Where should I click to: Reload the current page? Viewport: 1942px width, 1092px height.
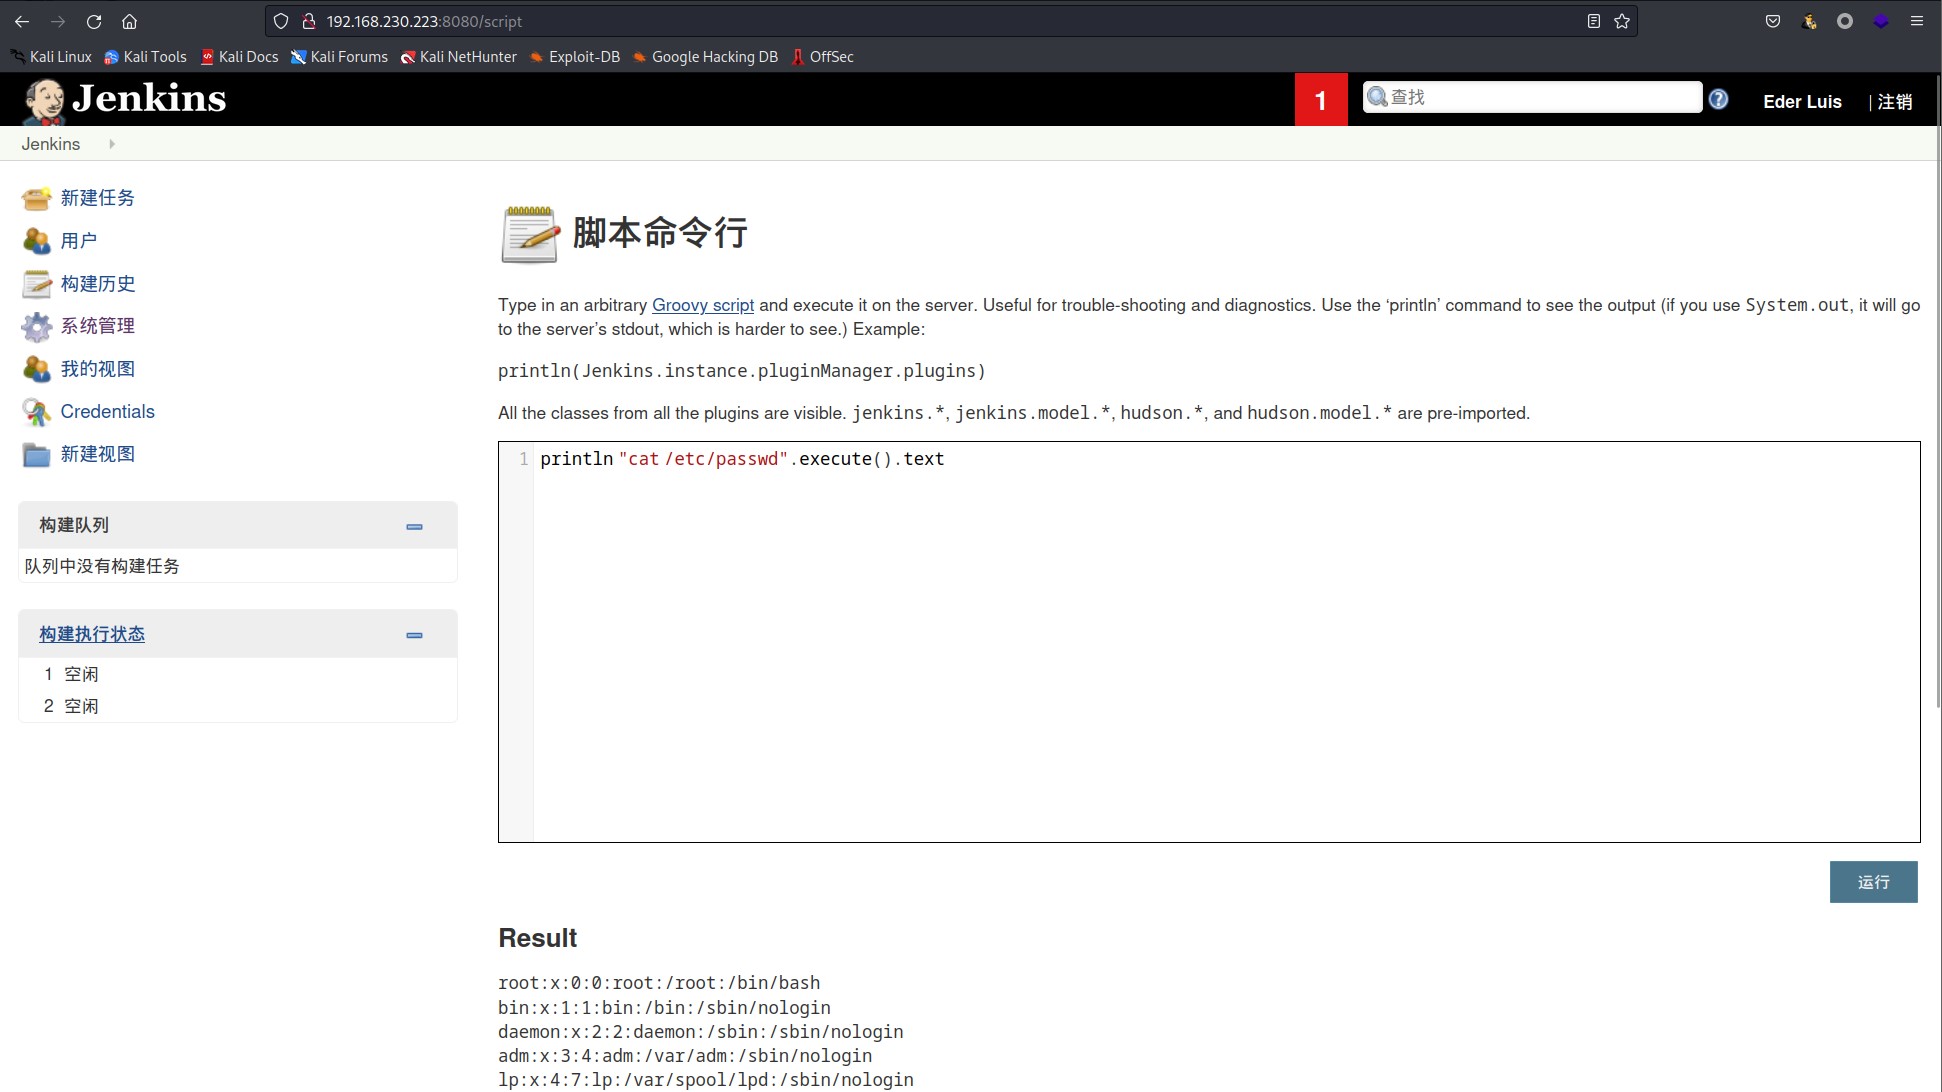(94, 21)
